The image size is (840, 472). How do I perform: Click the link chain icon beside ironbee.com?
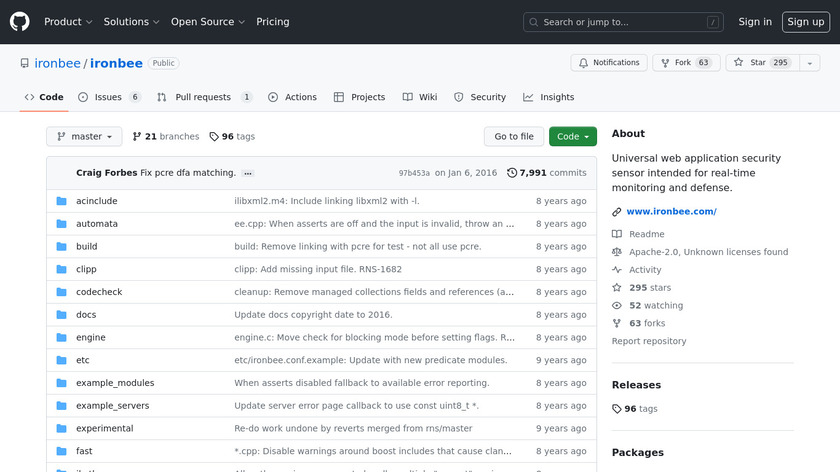(x=617, y=212)
